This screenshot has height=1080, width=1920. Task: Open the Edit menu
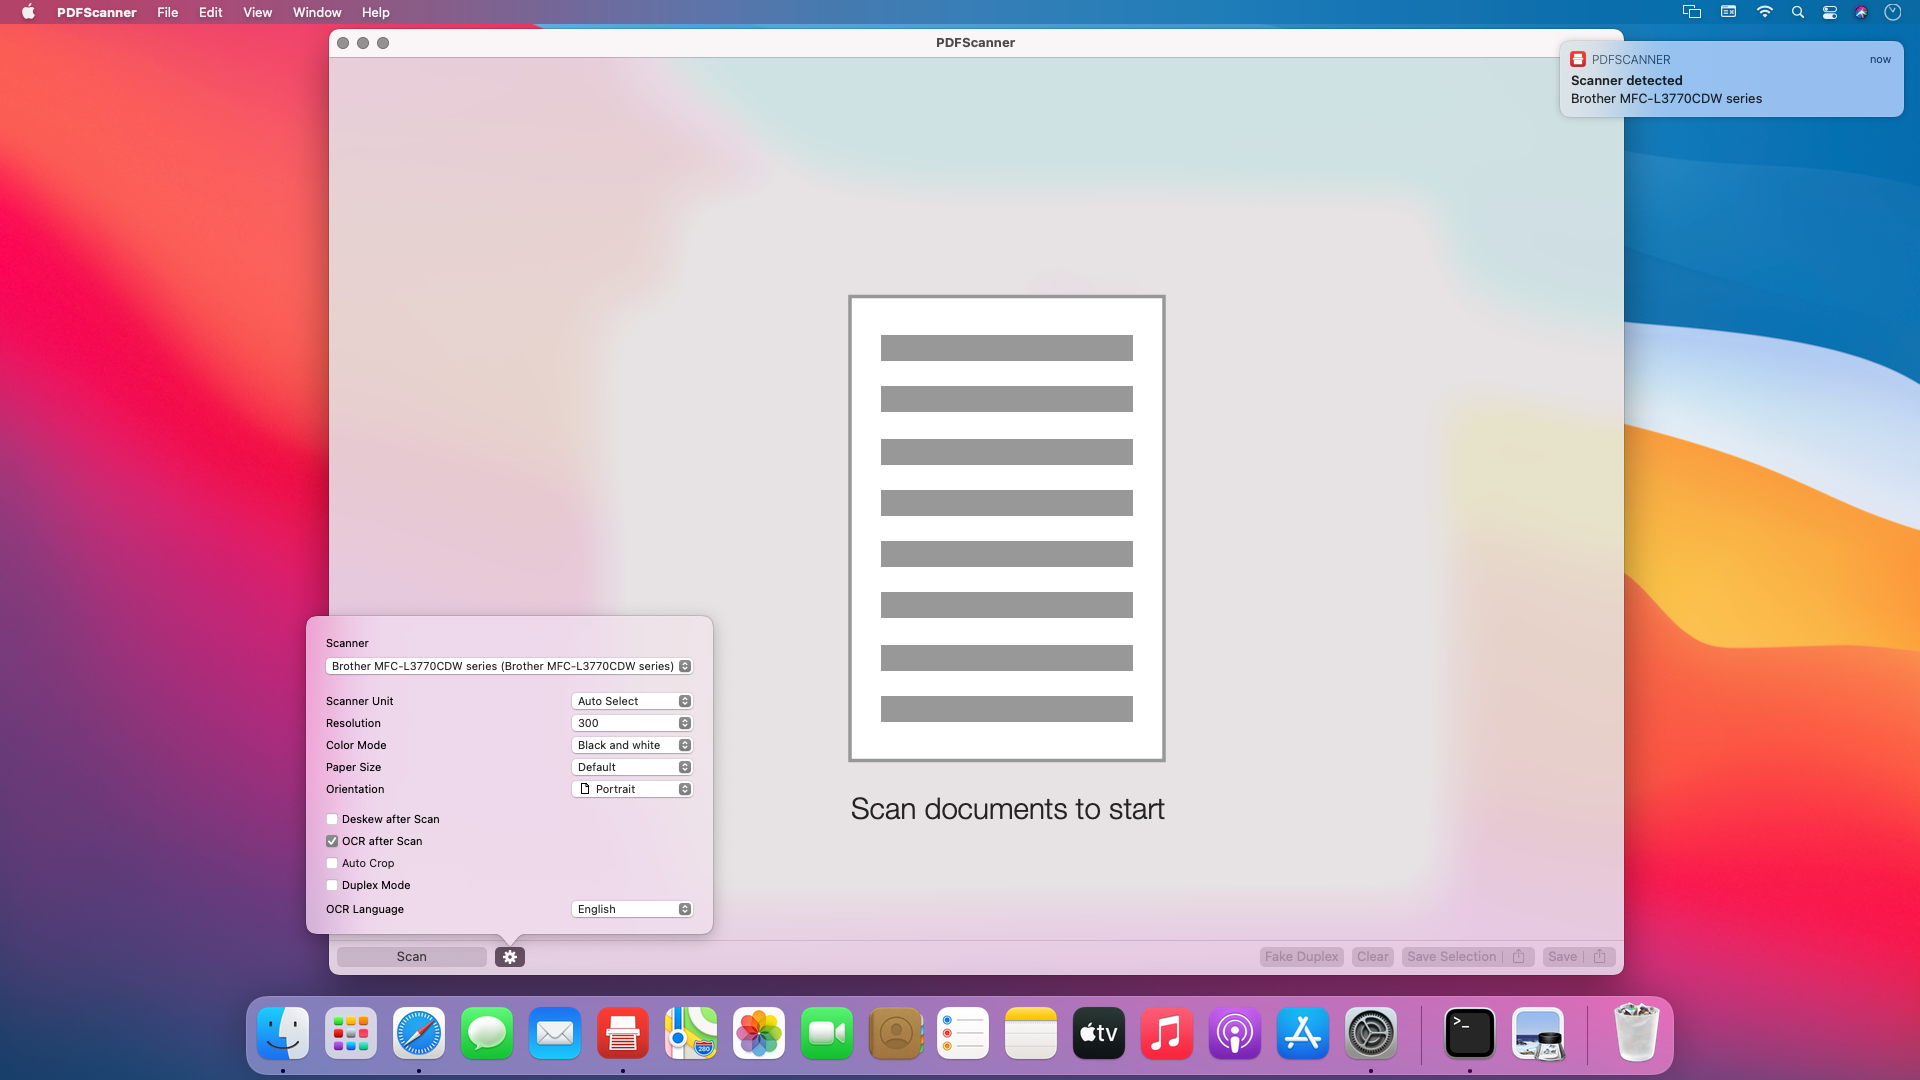click(210, 12)
